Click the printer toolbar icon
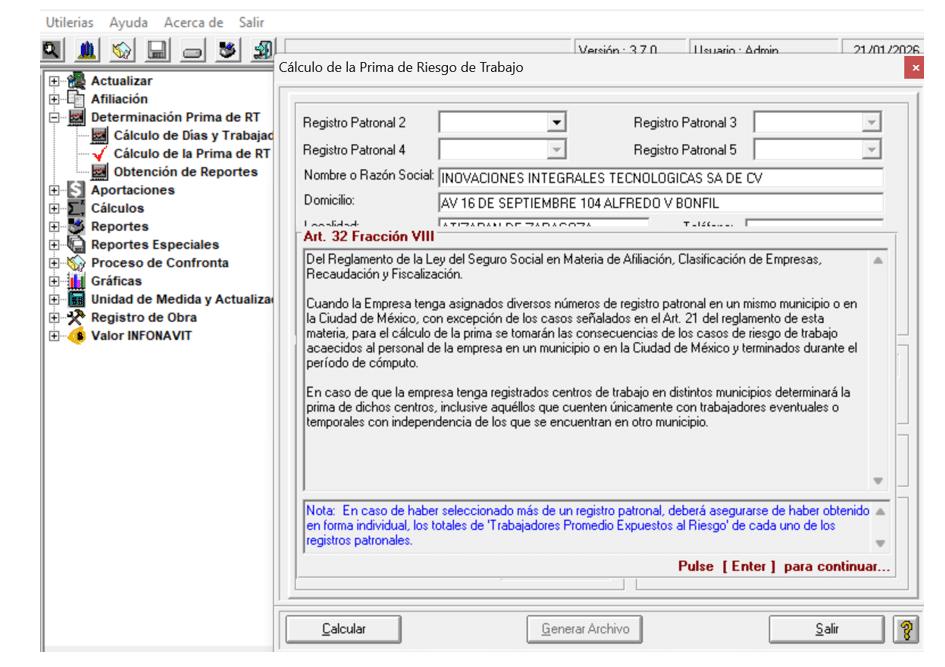 [x=193, y=50]
